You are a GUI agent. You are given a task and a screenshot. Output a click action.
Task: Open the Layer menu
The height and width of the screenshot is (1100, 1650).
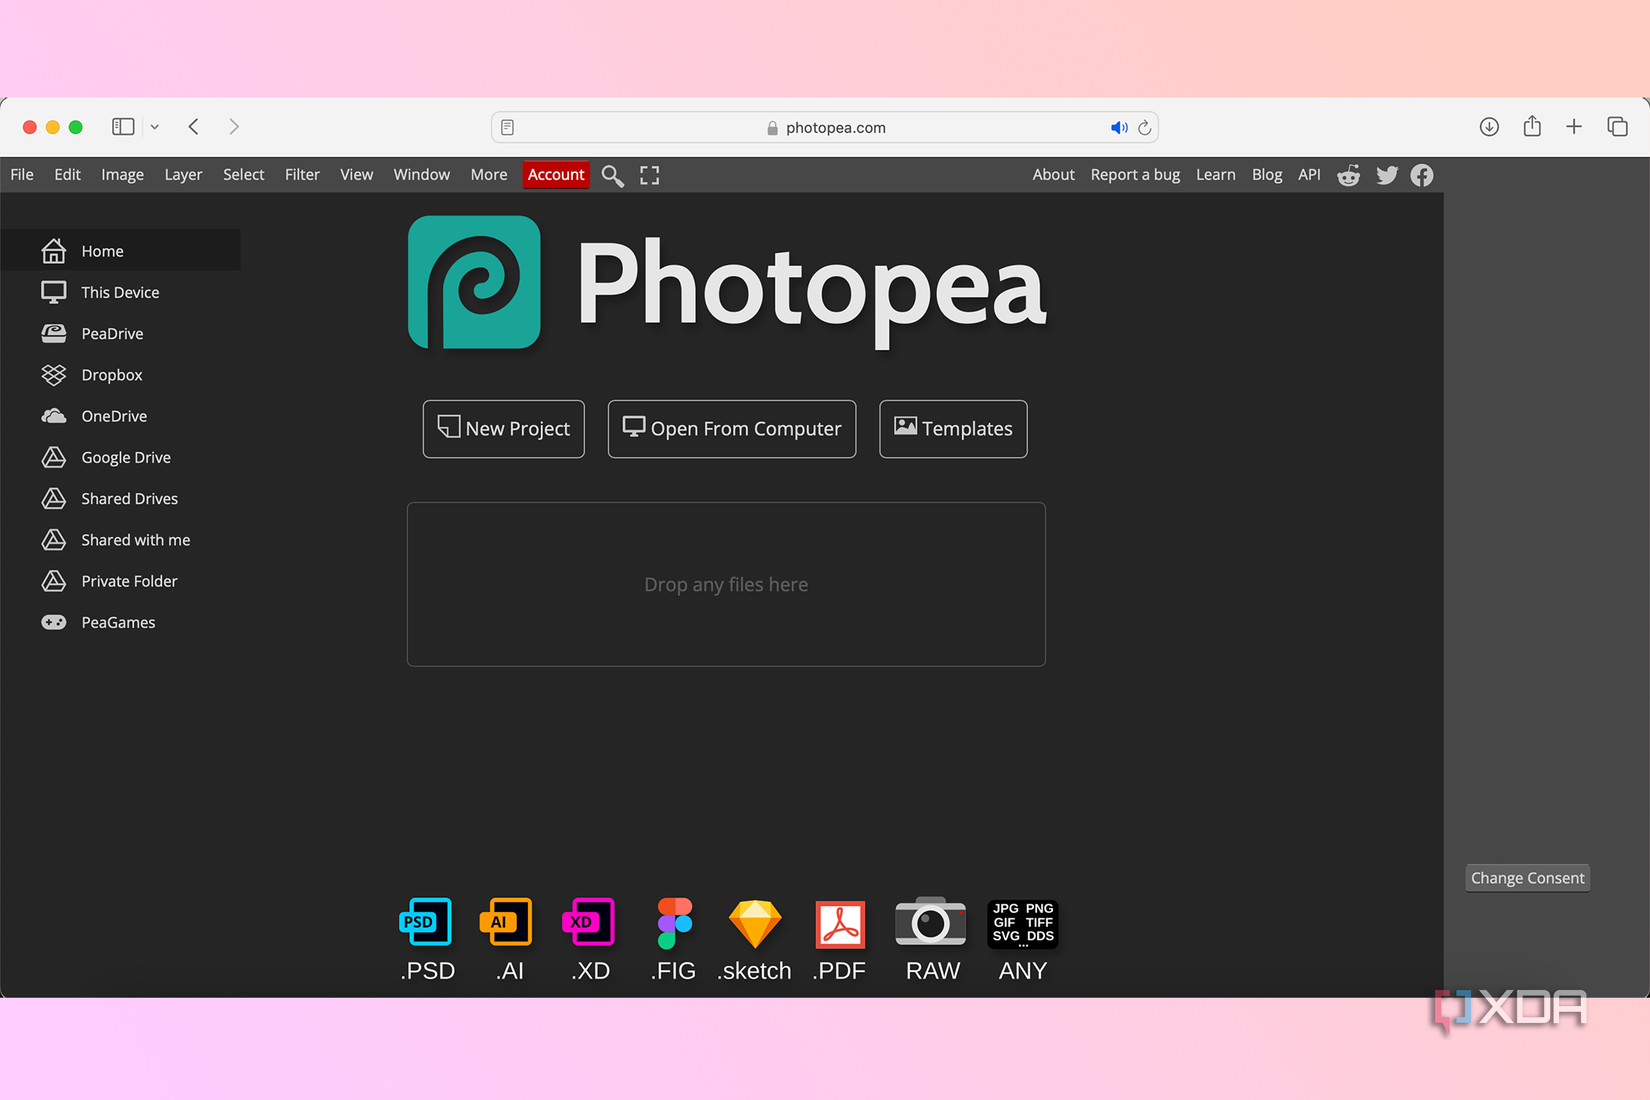coord(183,174)
